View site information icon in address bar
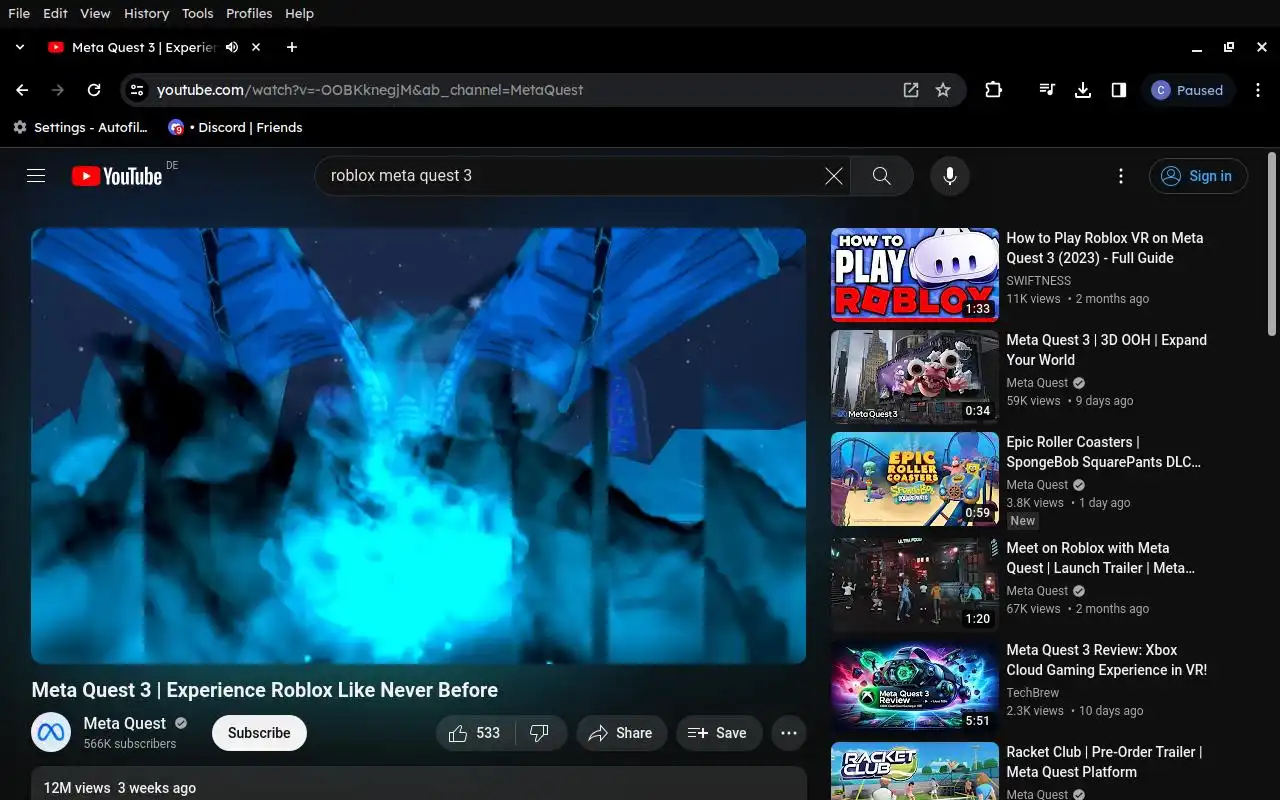This screenshot has height=800, width=1280. click(x=137, y=90)
